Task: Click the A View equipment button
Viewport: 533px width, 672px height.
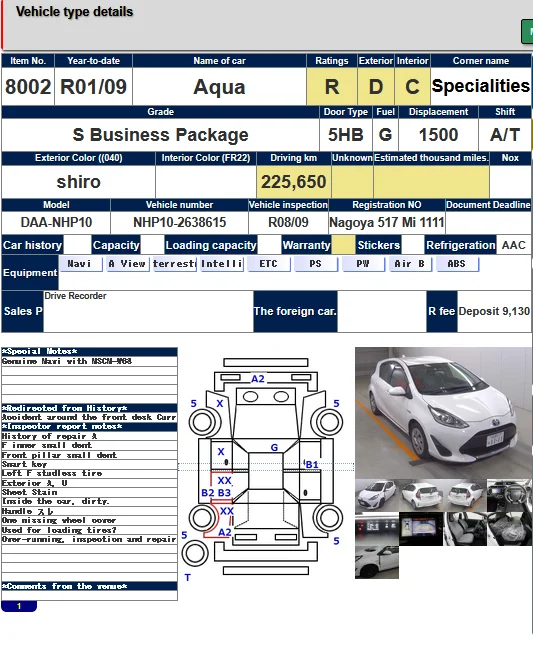Action: point(127,264)
